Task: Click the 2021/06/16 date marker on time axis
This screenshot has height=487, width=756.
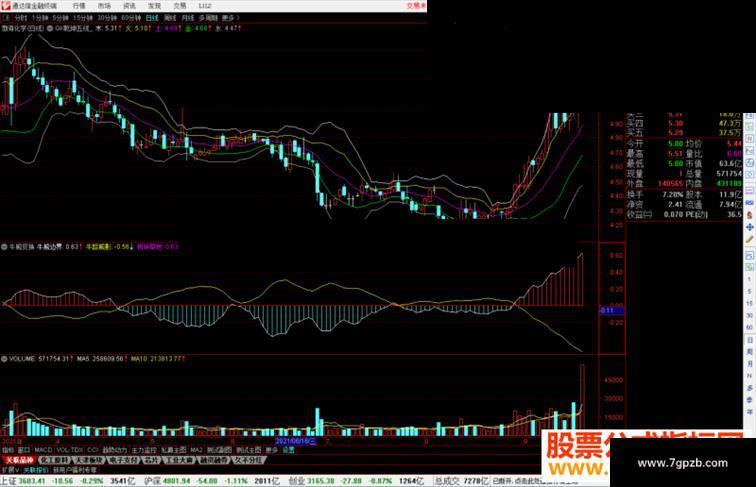Action: coord(296,441)
